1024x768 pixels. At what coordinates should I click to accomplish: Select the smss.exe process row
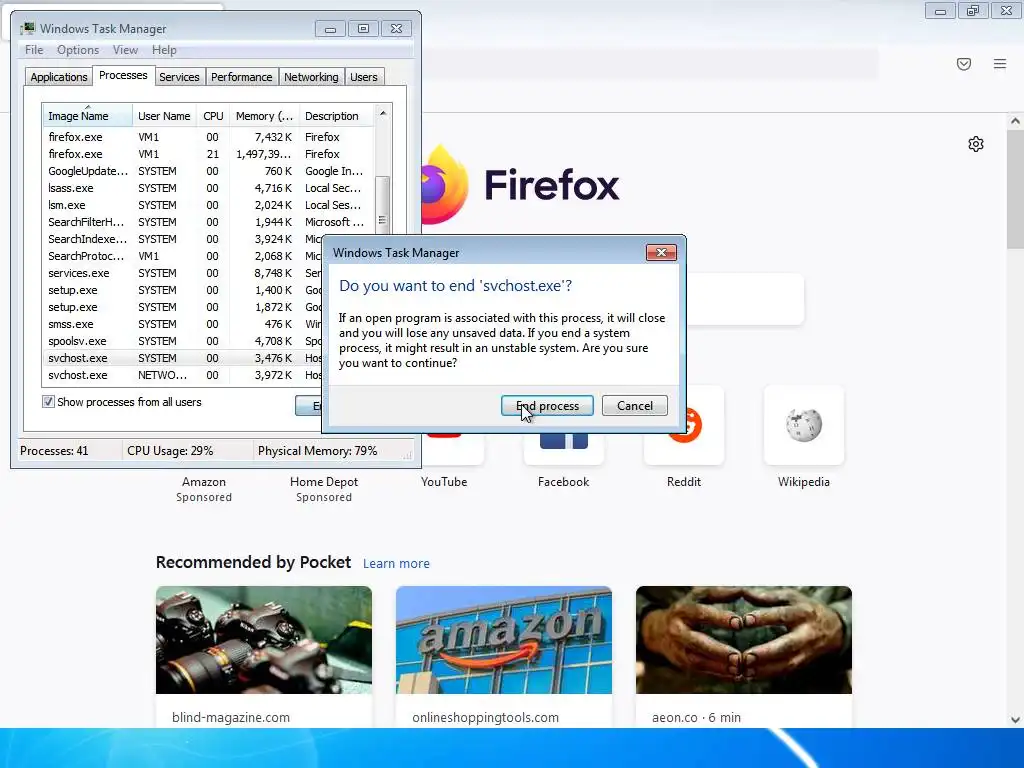click(183, 324)
